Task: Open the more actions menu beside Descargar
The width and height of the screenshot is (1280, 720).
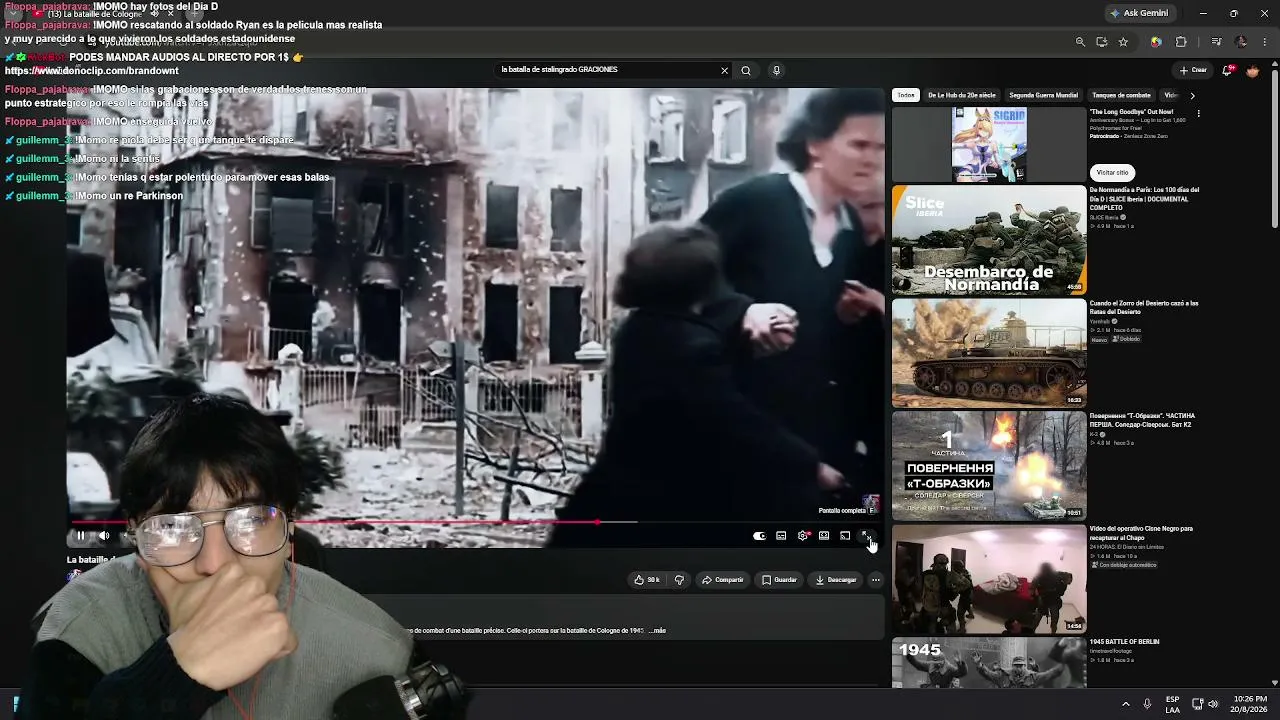Action: [876, 580]
